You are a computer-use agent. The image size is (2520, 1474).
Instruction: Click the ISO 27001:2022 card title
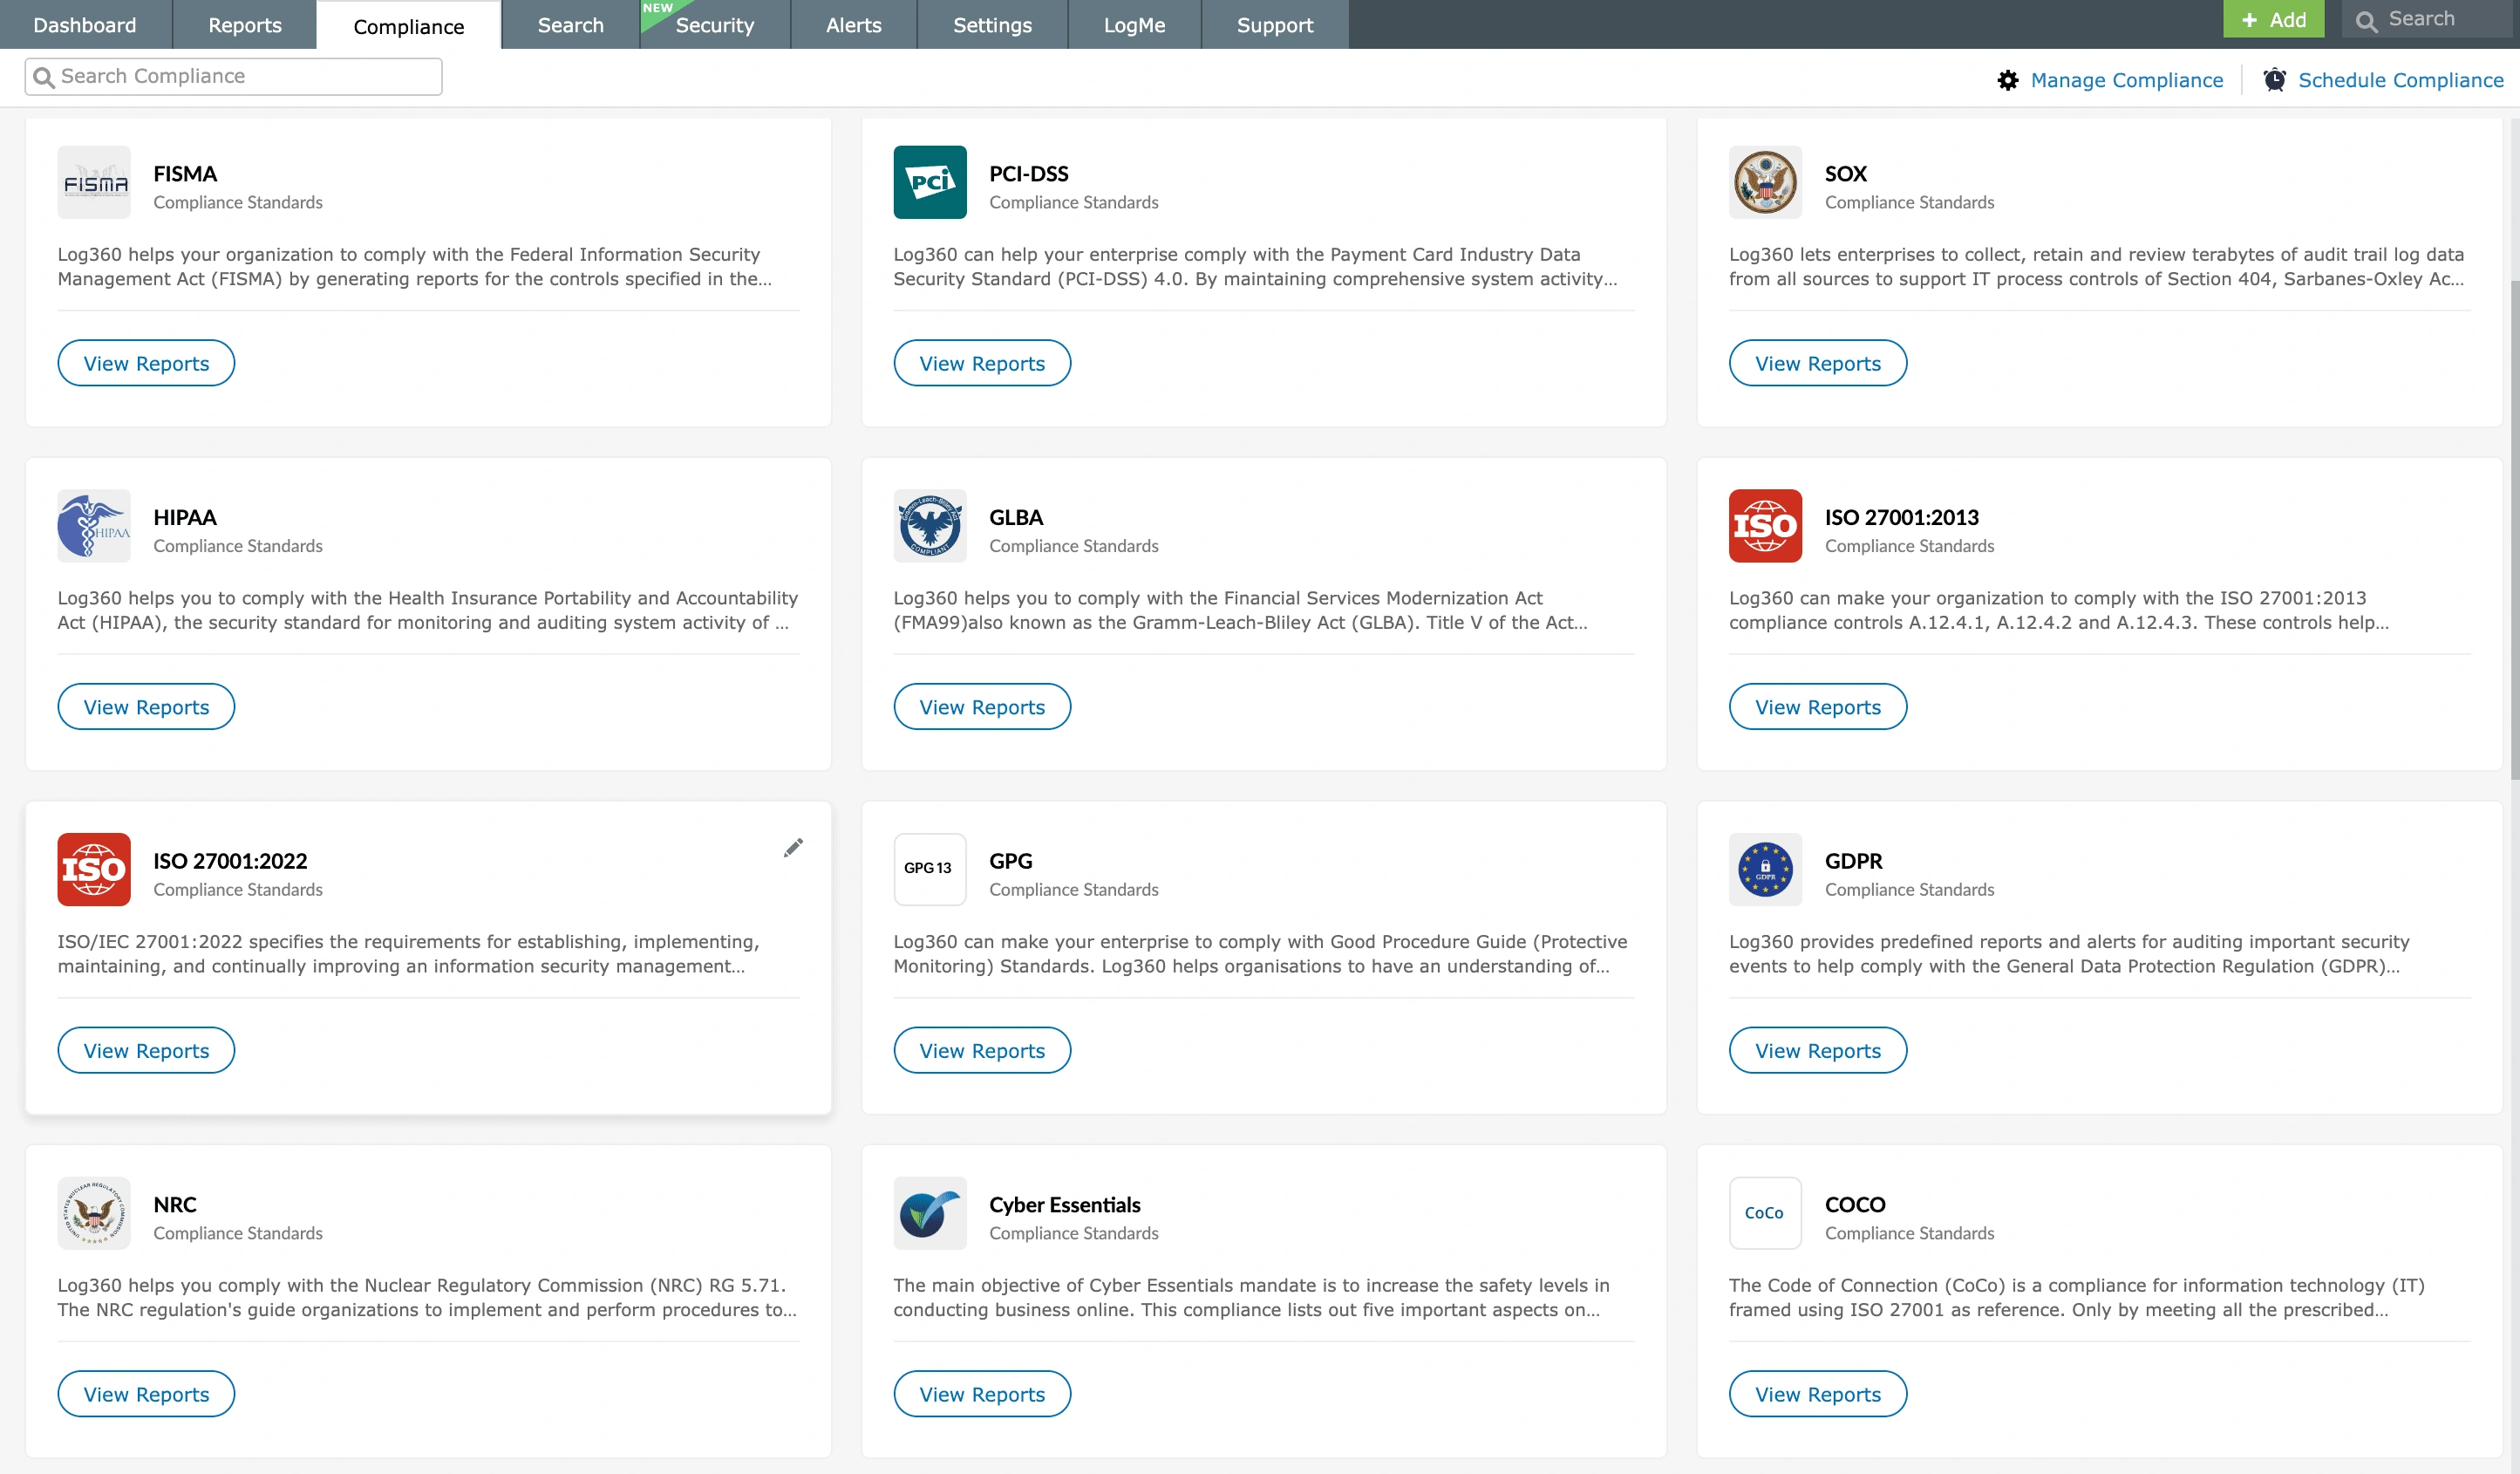(x=230, y=861)
